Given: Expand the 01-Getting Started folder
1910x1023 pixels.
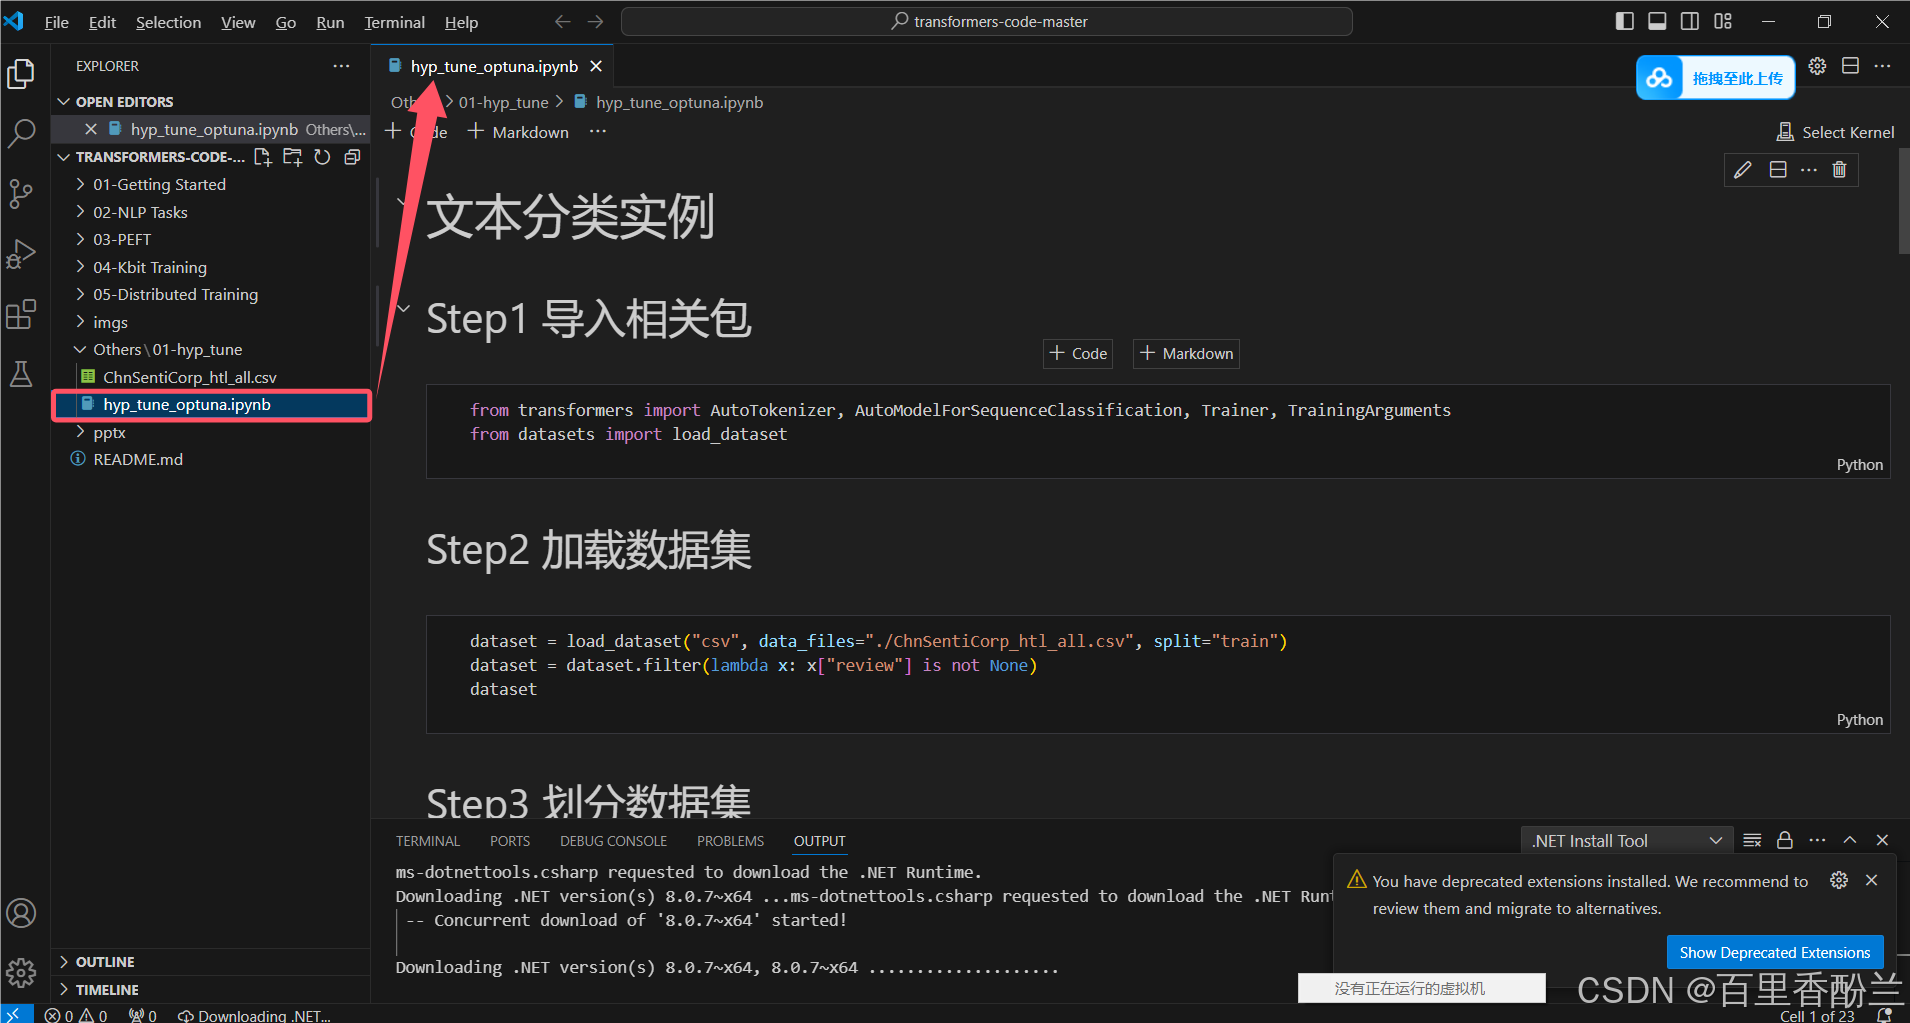Looking at the screenshot, I should [80, 184].
